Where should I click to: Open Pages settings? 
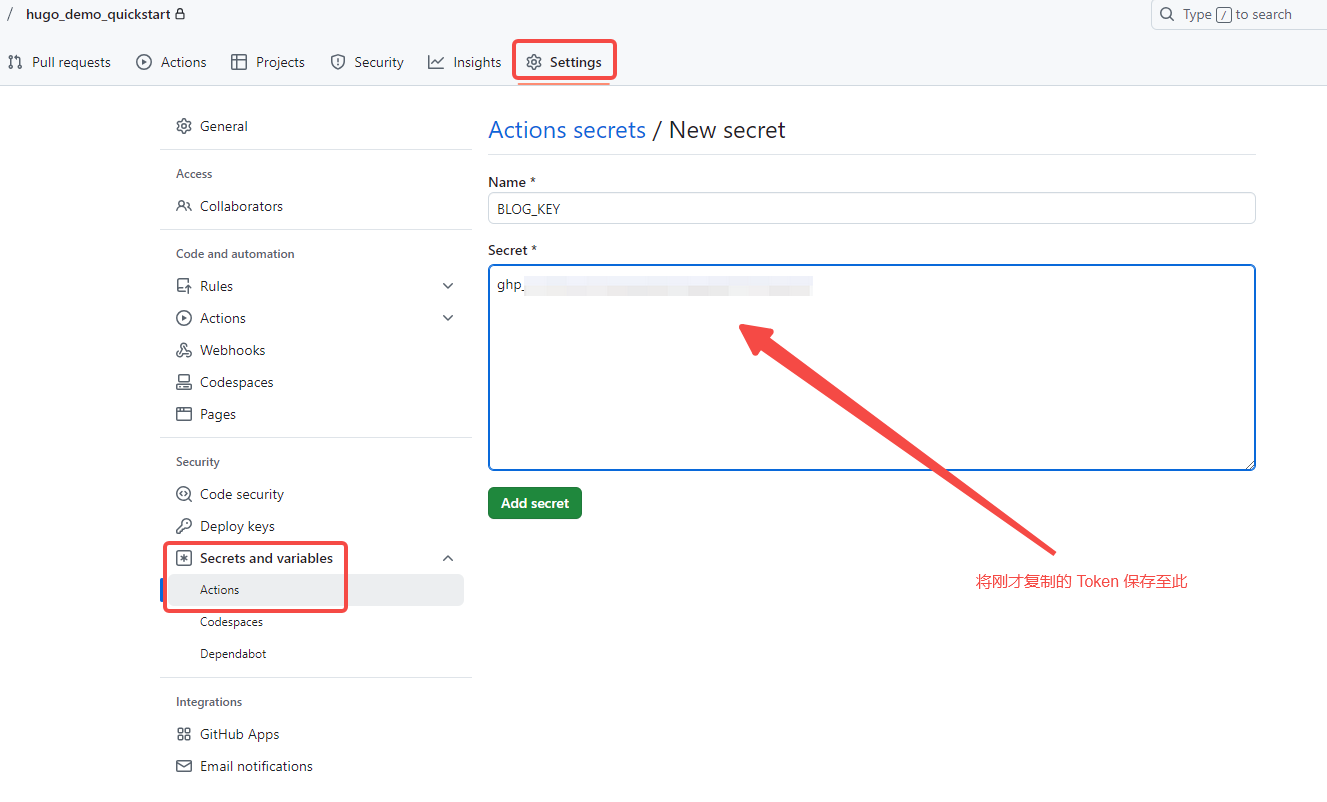coord(316,414)
